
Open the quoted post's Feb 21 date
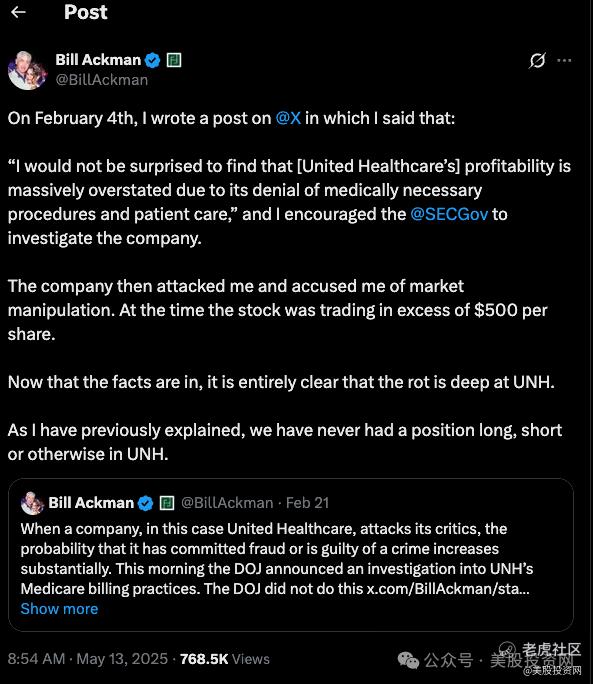click(x=307, y=503)
